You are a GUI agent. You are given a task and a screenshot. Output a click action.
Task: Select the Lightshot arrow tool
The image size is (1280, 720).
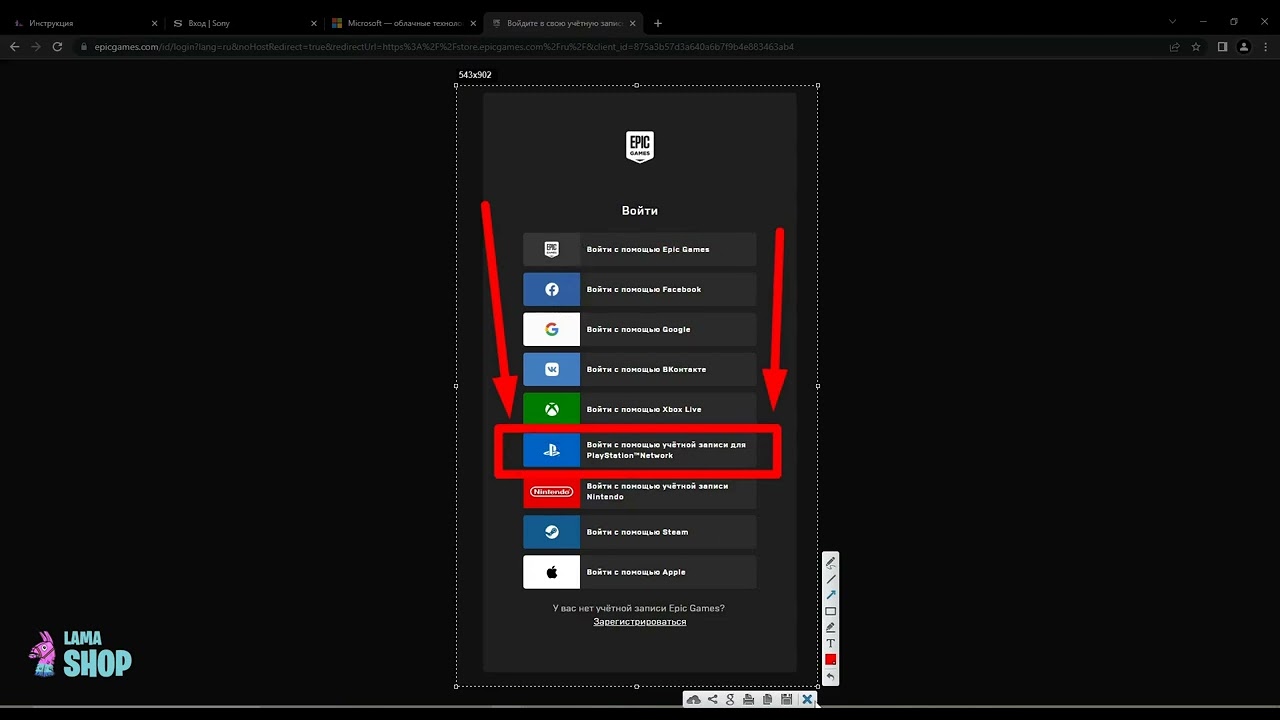(830, 595)
